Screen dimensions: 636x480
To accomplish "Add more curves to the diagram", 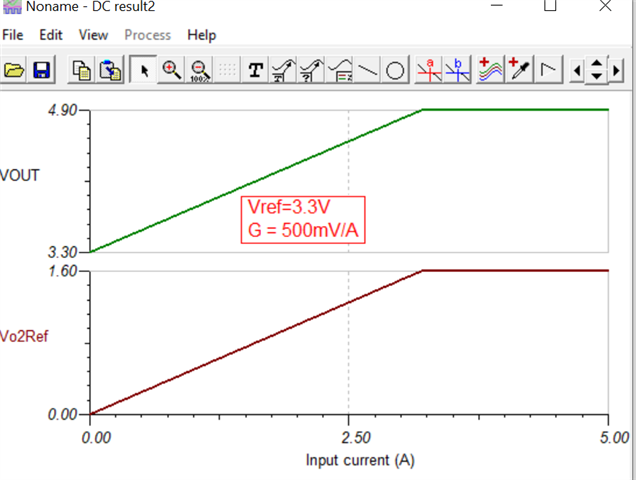I will click(491, 70).
